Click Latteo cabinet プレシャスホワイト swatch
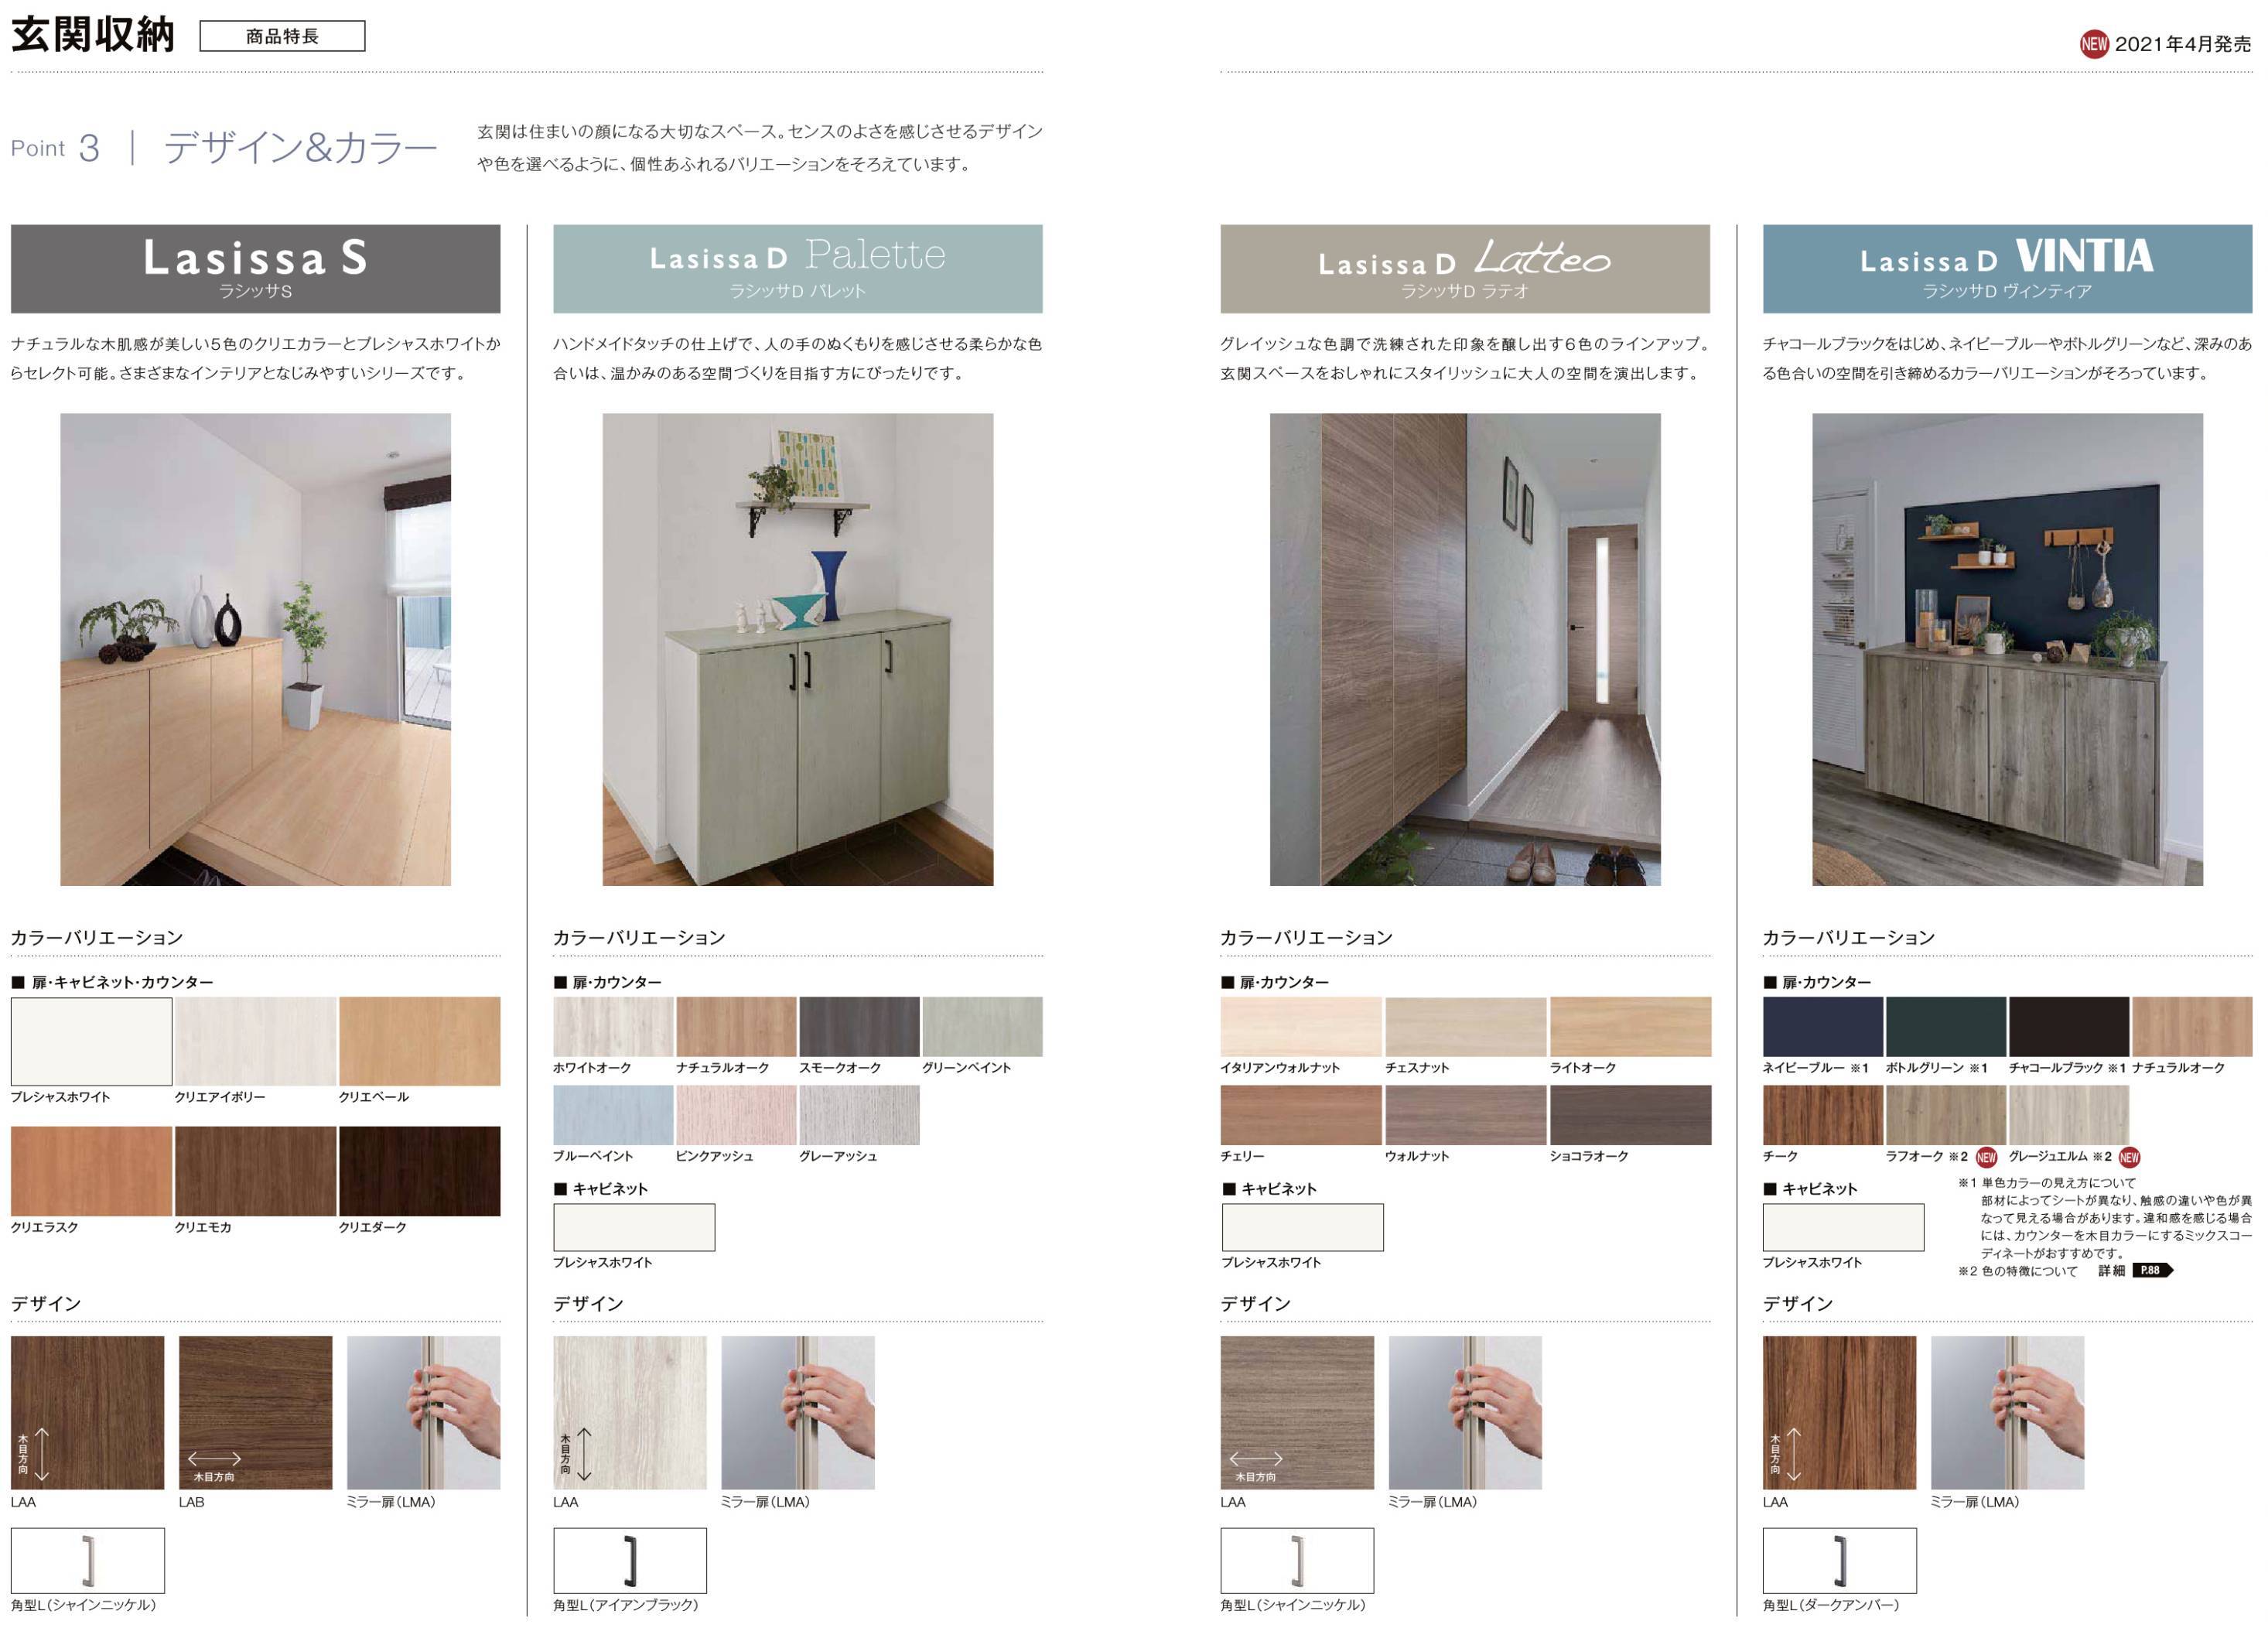The image size is (2268, 1628). (x=1302, y=1227)
